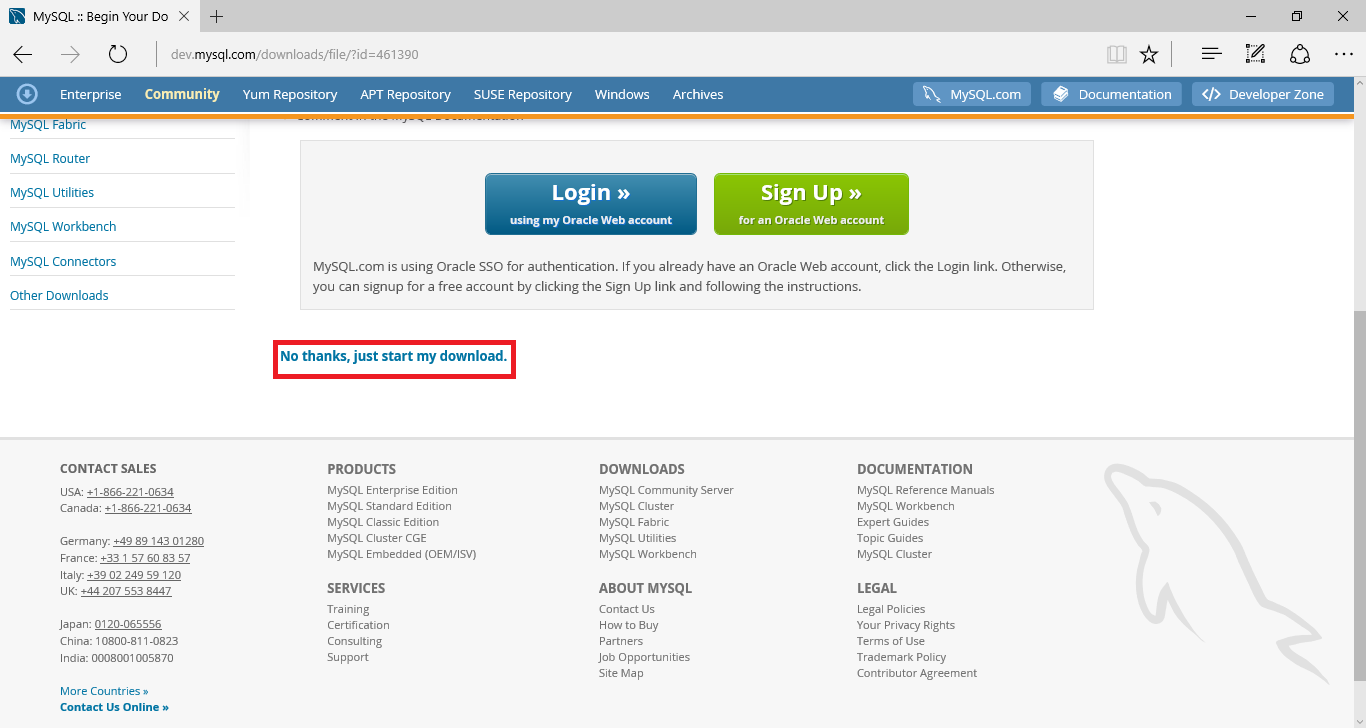This screenshot has width=1366, height=728.
Task: Open the Archives nav item
Action: coord(698,94)
